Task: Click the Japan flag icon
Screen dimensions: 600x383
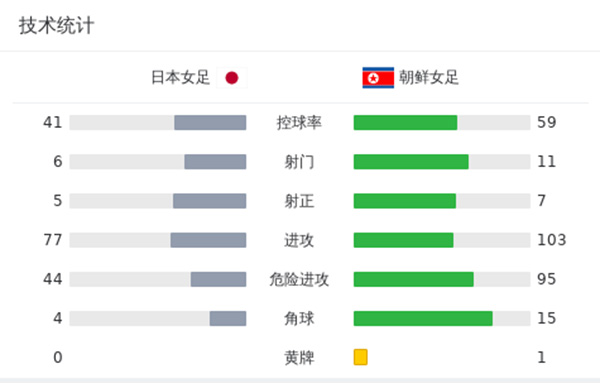Action: tap(232, 78)
